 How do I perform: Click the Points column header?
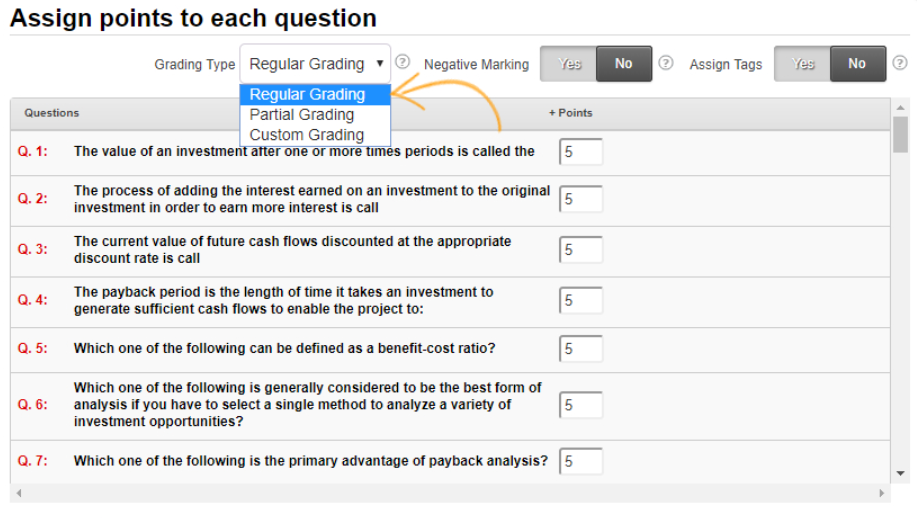[x=571, y=113]
